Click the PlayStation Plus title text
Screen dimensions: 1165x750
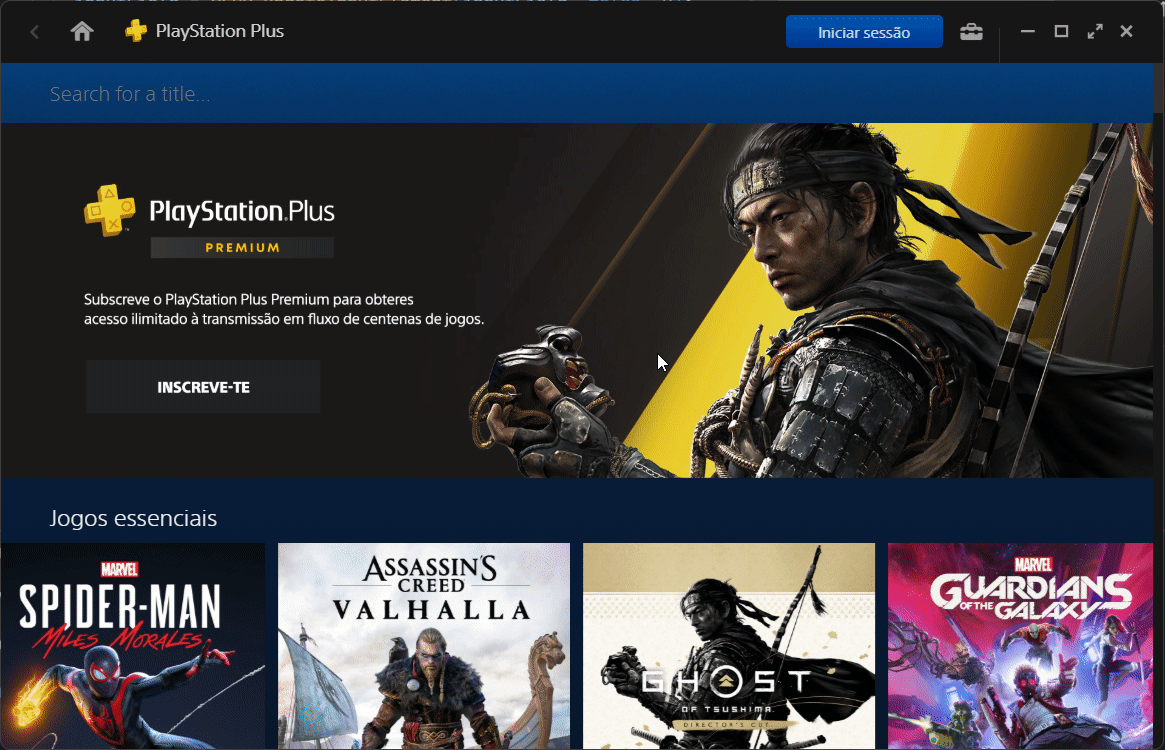click(x=220, y=31)
